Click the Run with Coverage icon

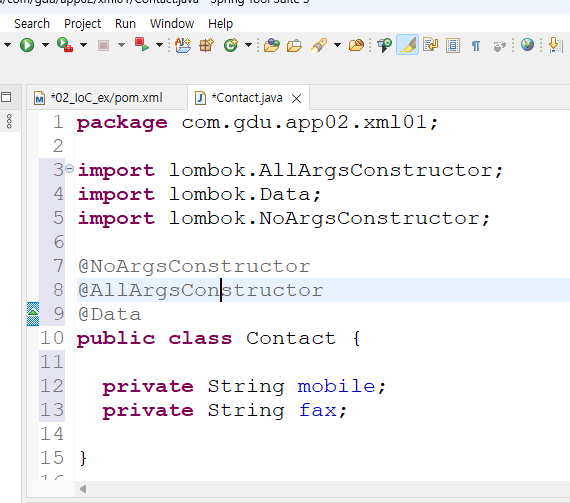tap(65, 45)
